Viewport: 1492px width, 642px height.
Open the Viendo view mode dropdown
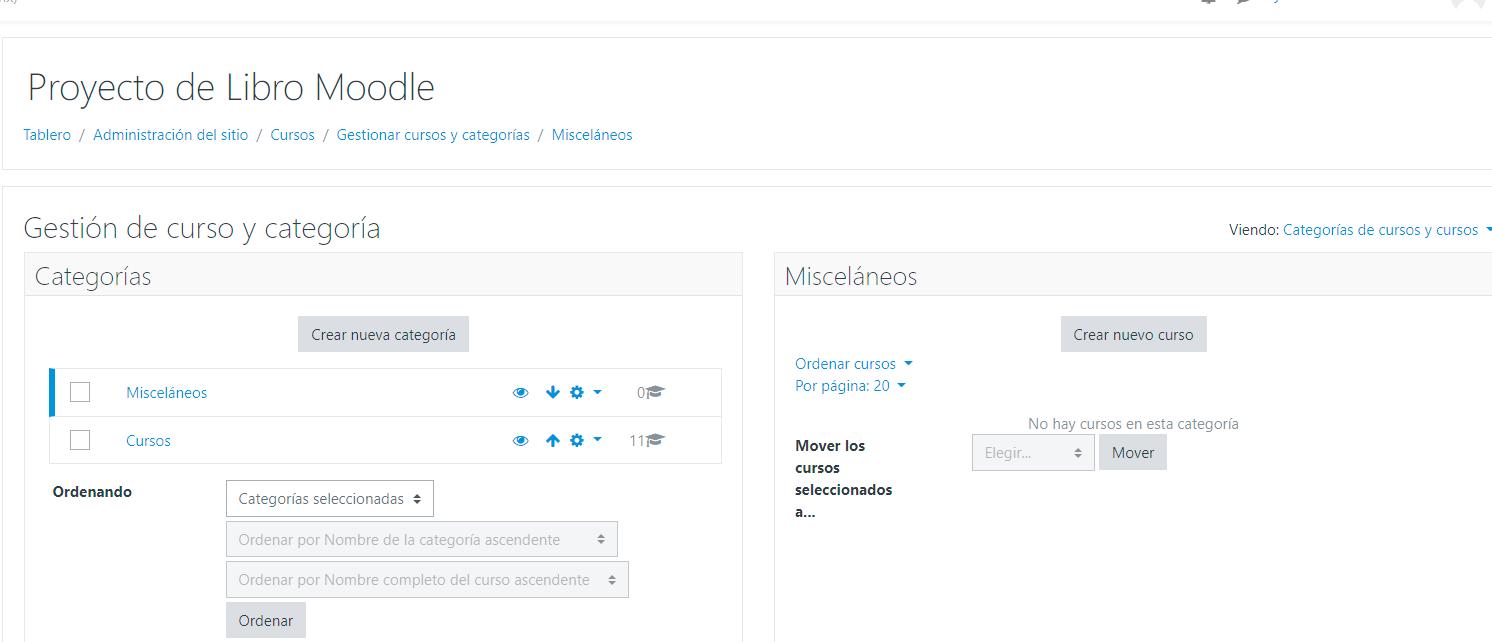coord(1387,230)
